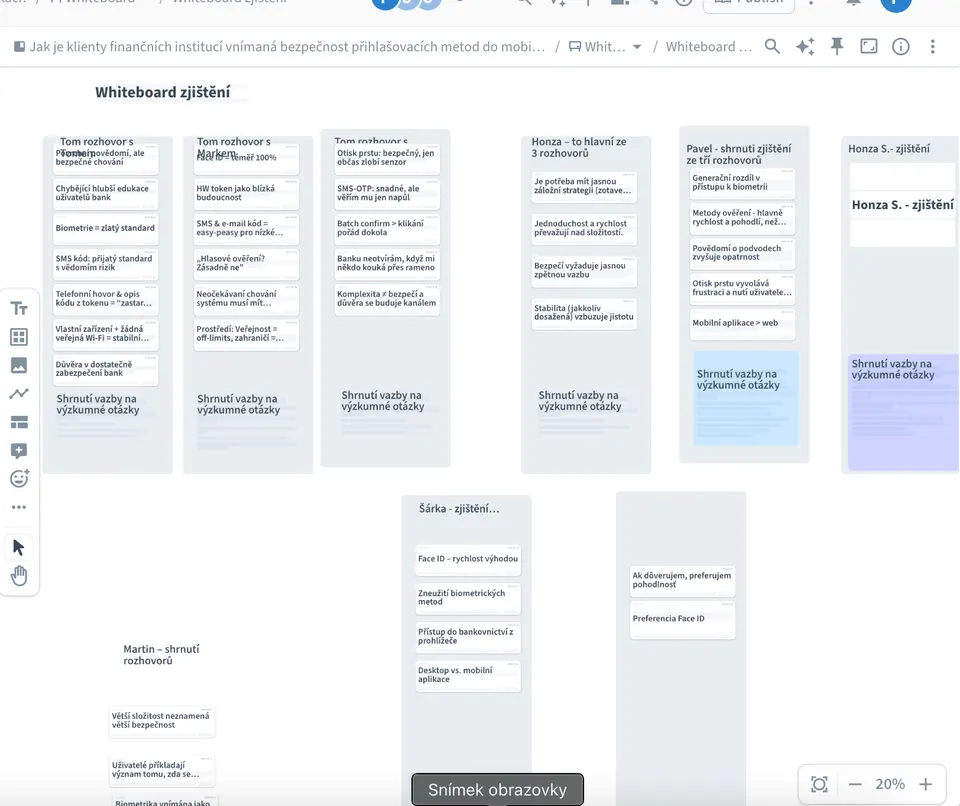Open the emoji sticker tool
The image size is (960, 806).
19,478
